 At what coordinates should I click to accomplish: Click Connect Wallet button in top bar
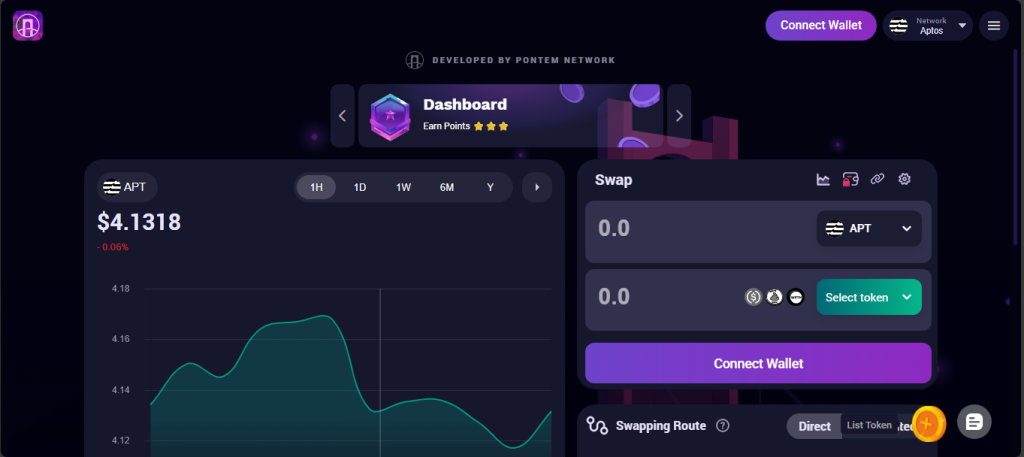(x=820, y=26)
